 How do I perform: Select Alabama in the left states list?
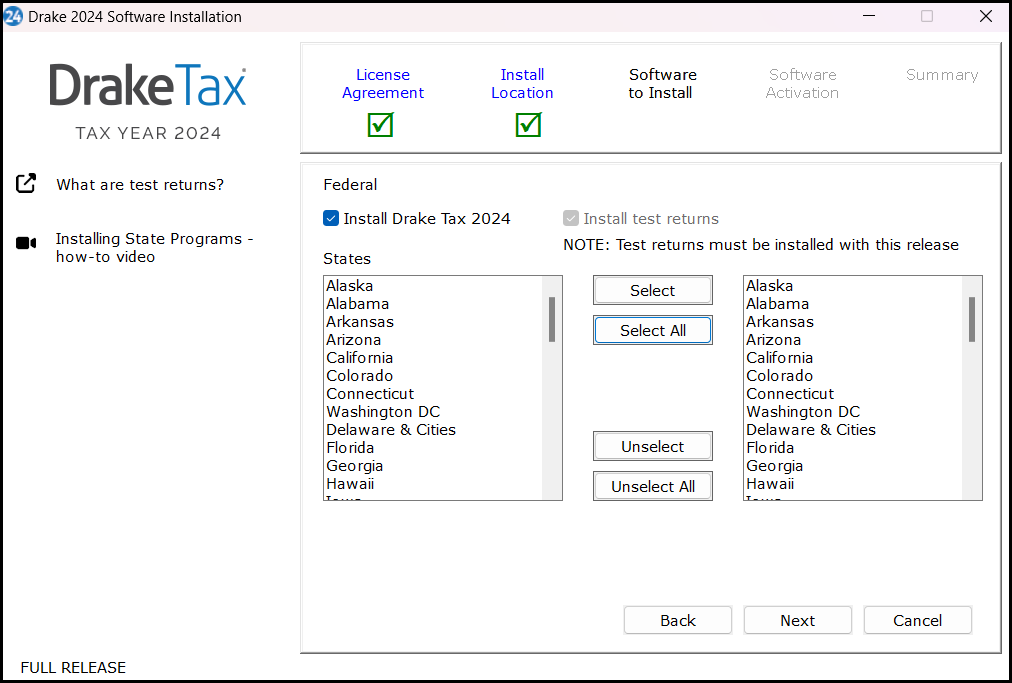(x=433, y=303)
